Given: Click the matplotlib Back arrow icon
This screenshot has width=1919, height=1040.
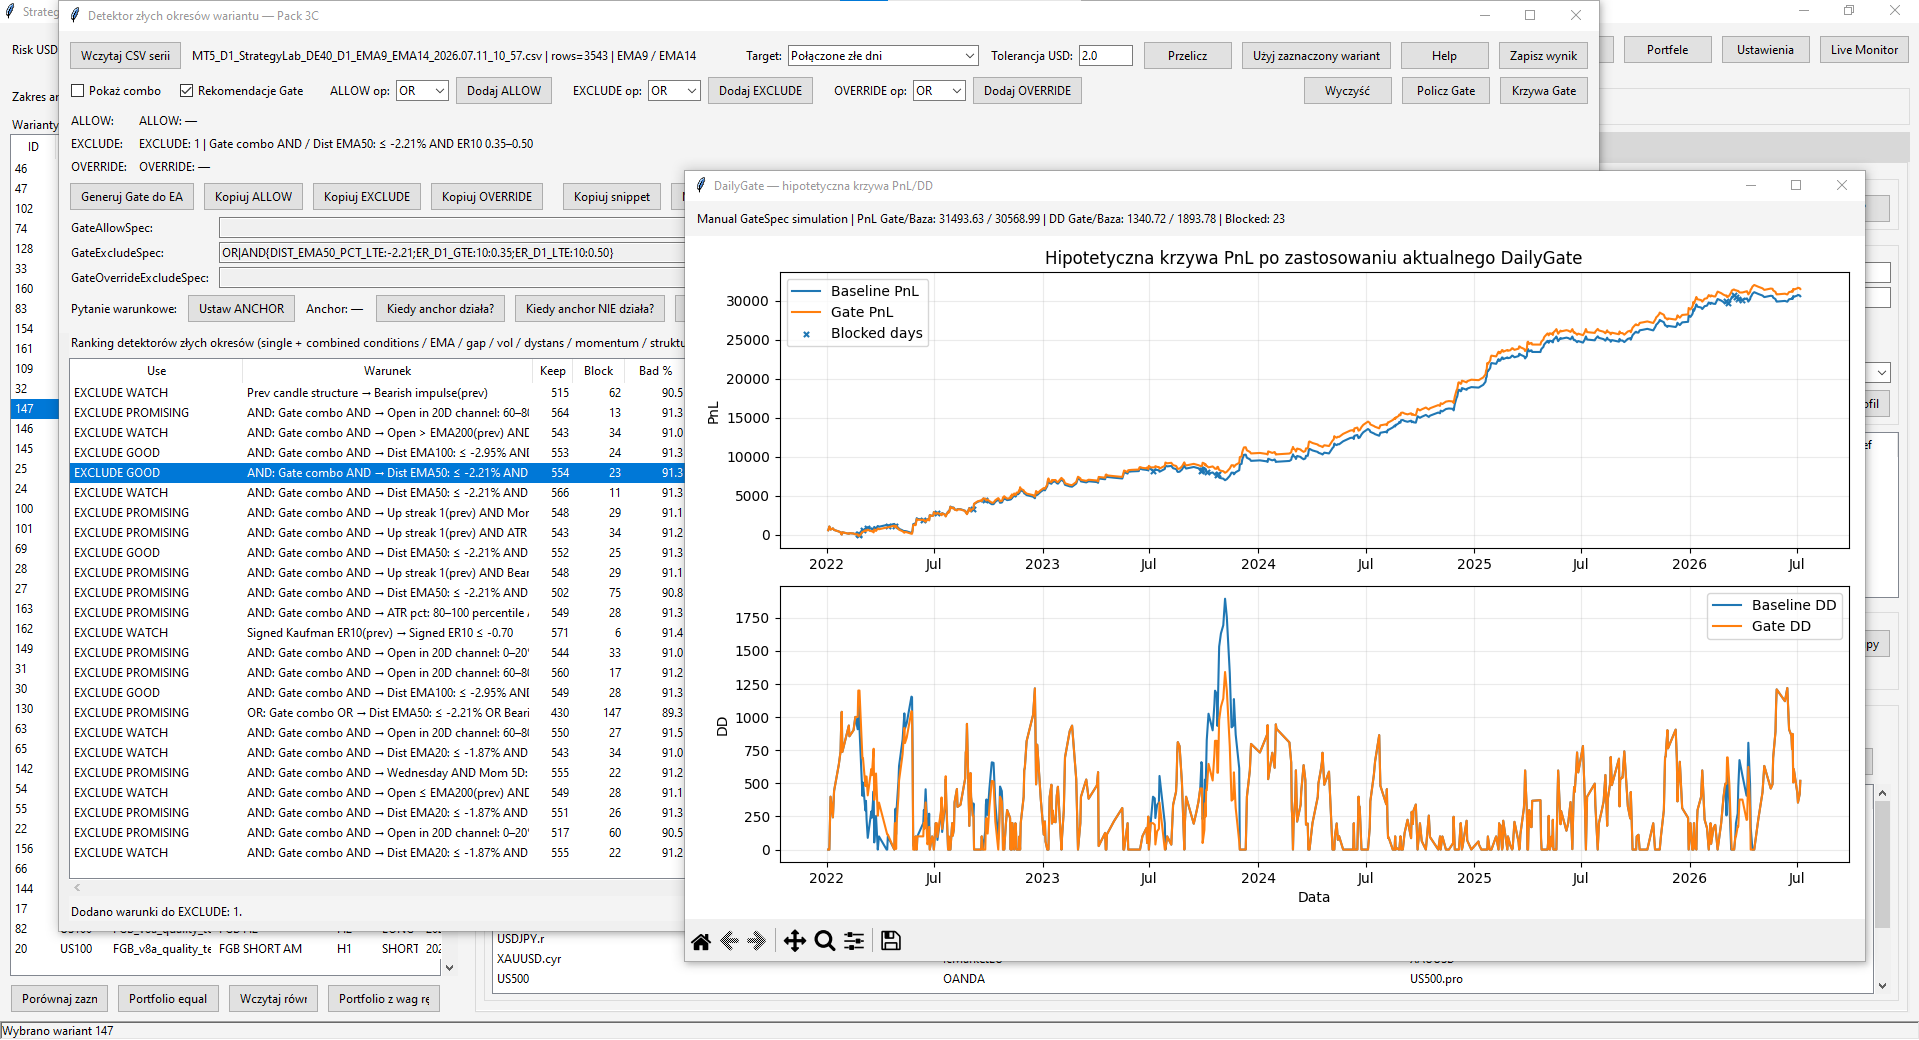Looking at the screenshot, I should click(x=729, y=941).
